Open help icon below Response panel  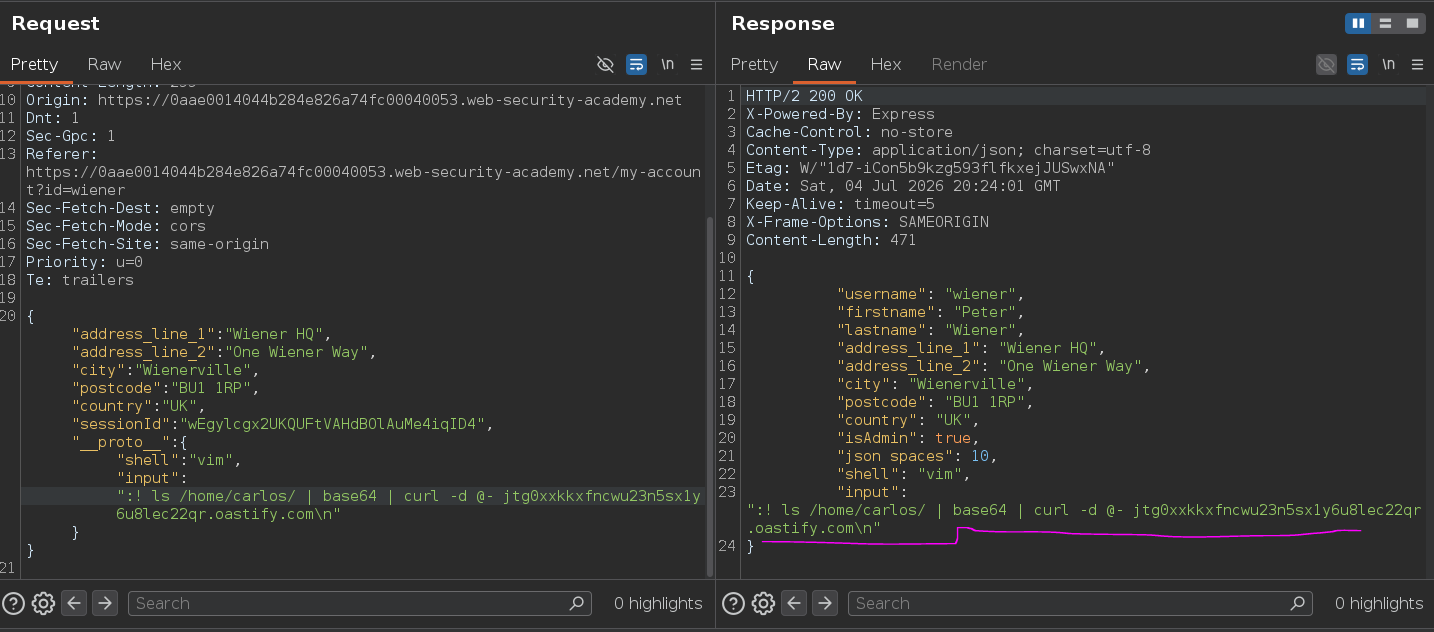[734, 603]
